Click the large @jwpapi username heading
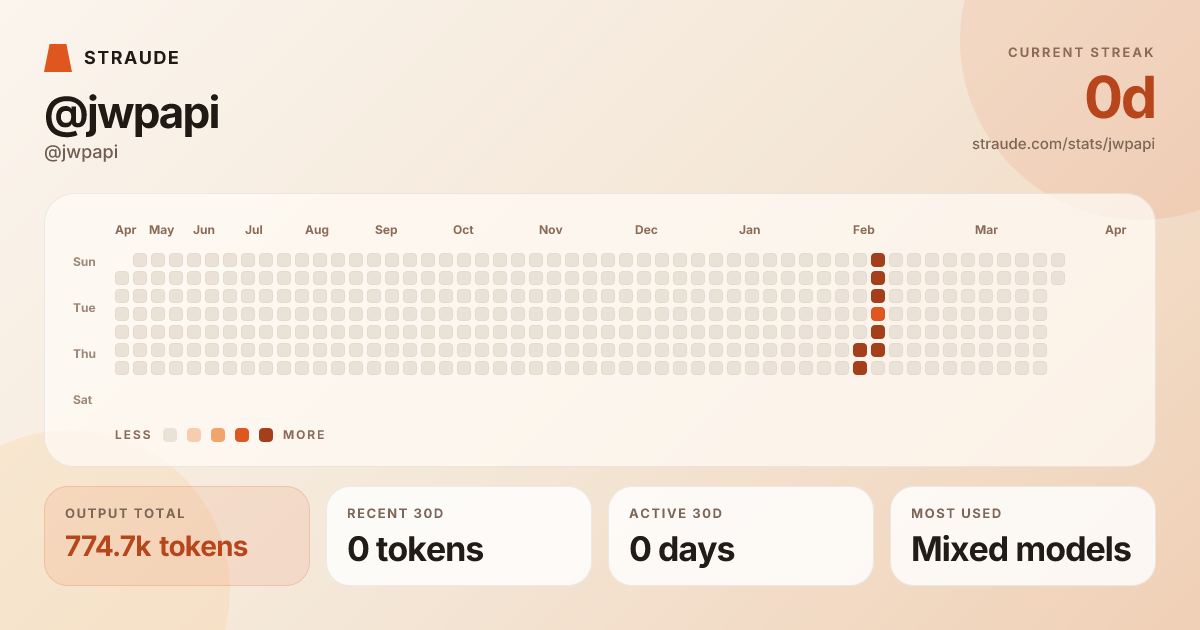The width and height of the screenshot is (1200, 630). point(131,114)
